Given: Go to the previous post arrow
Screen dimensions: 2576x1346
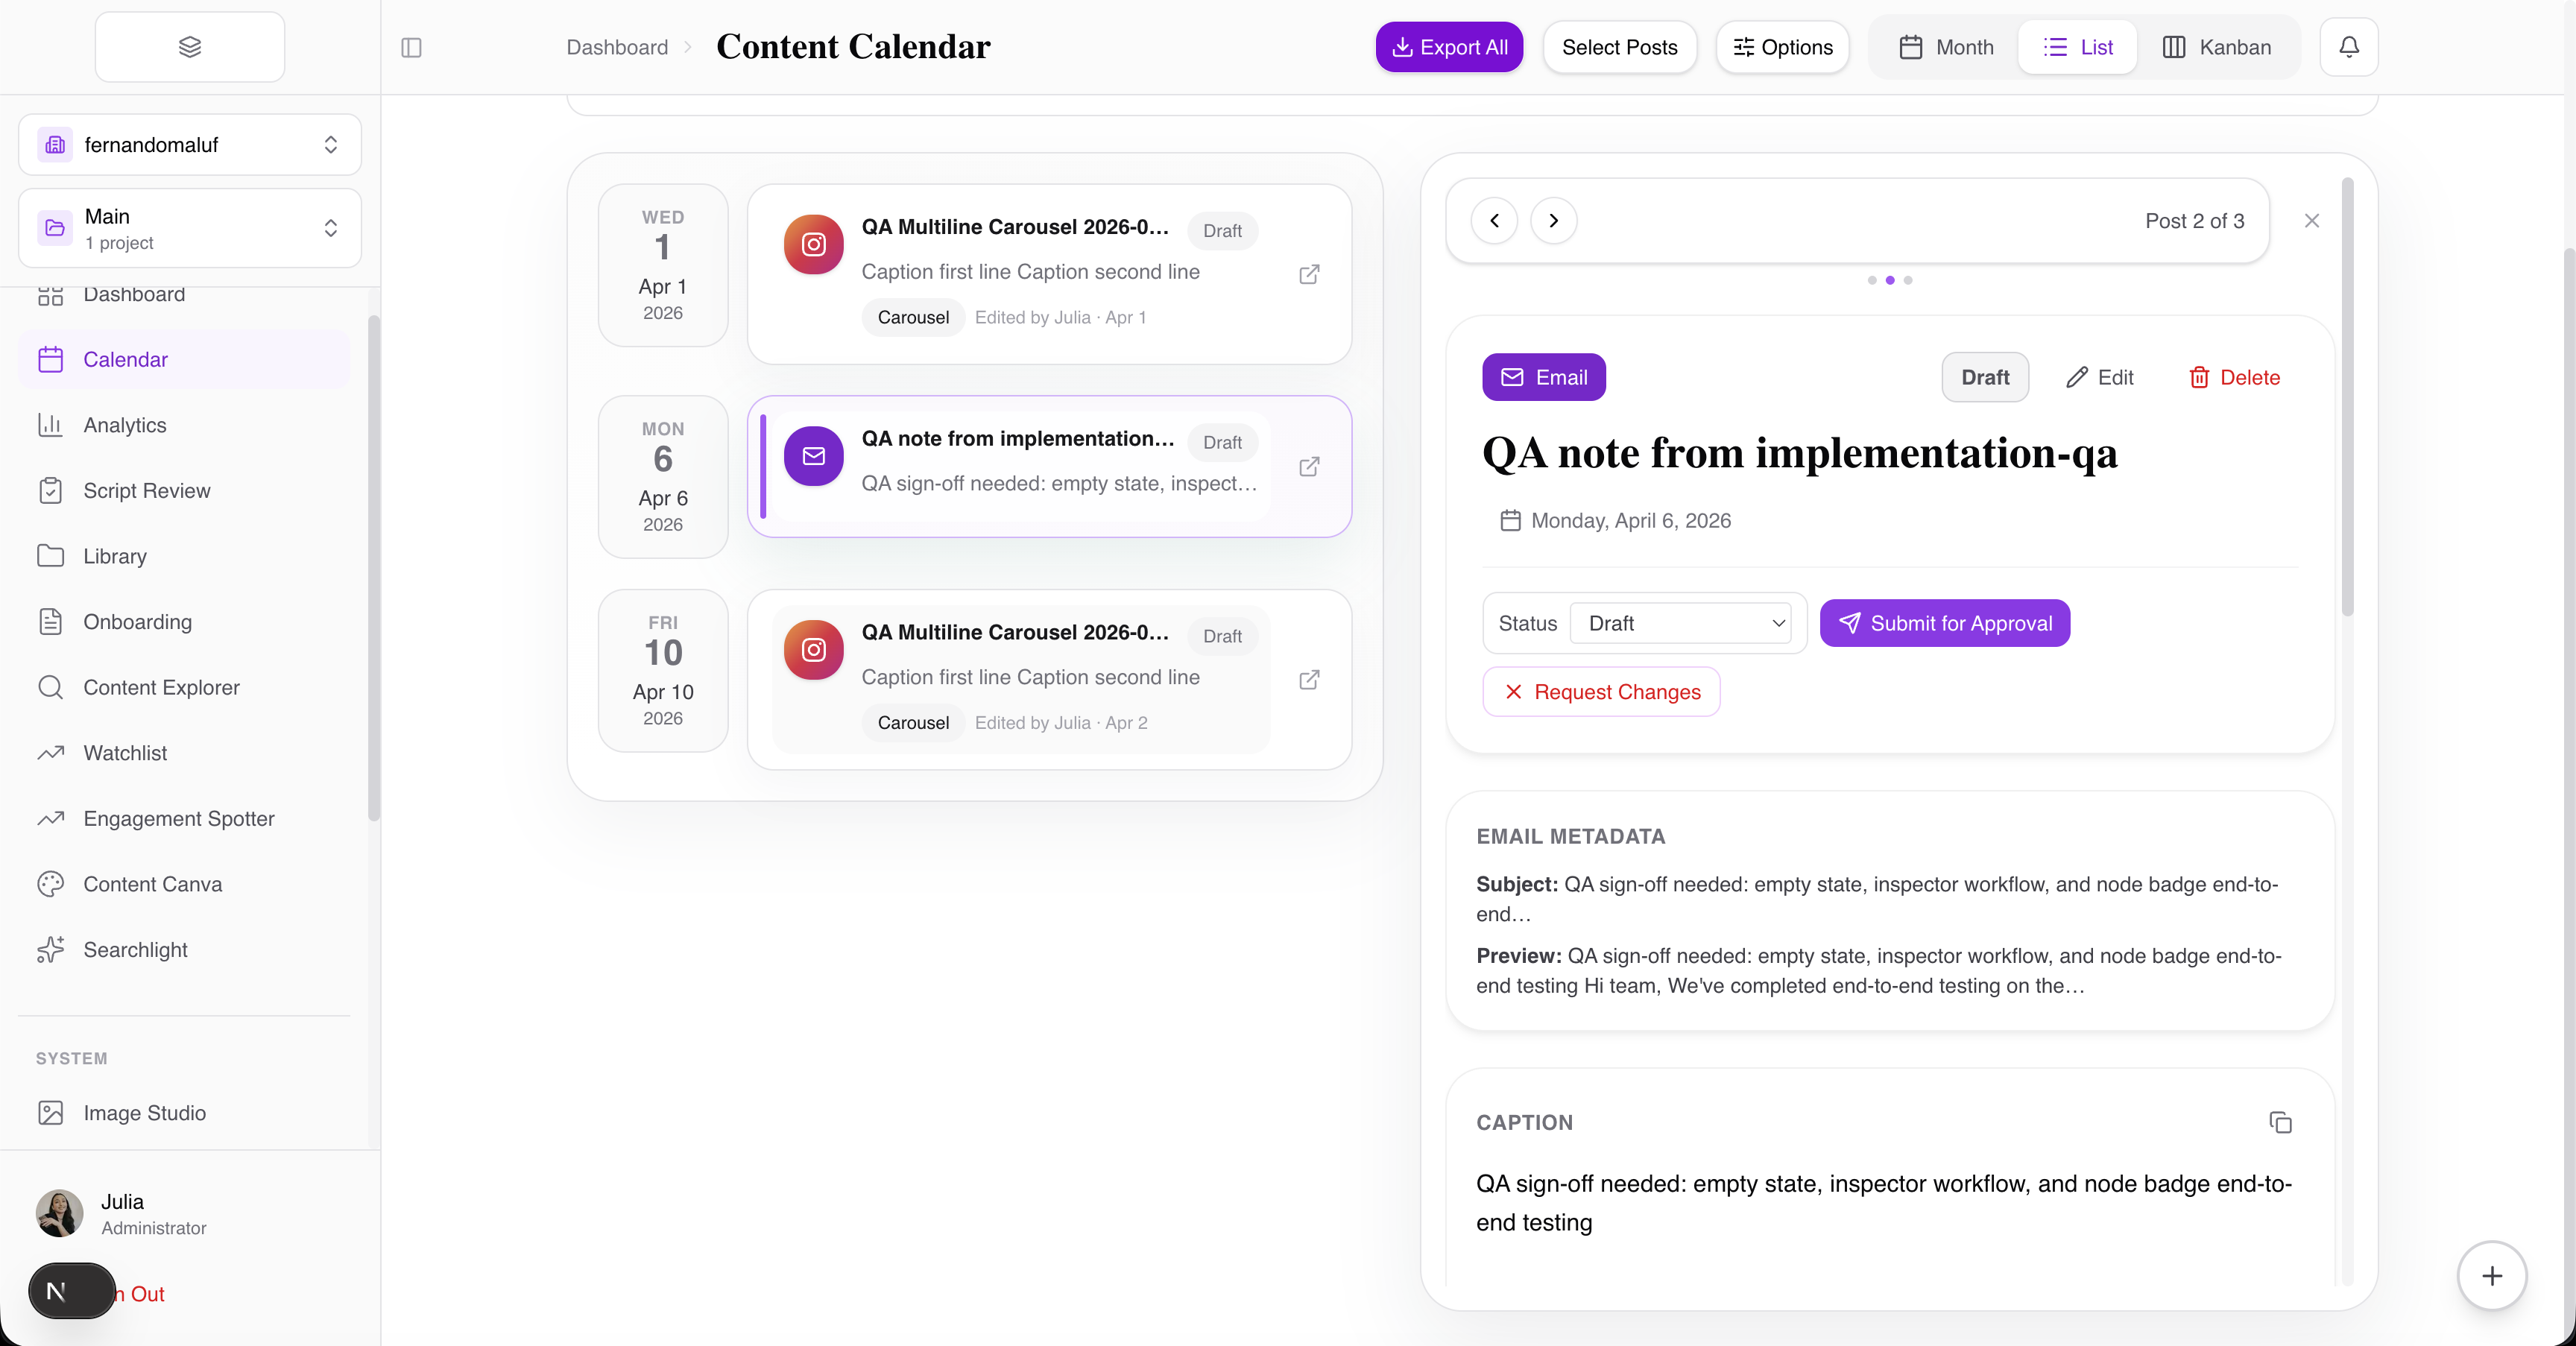Looking at the screenshot, I should 1494,221.
